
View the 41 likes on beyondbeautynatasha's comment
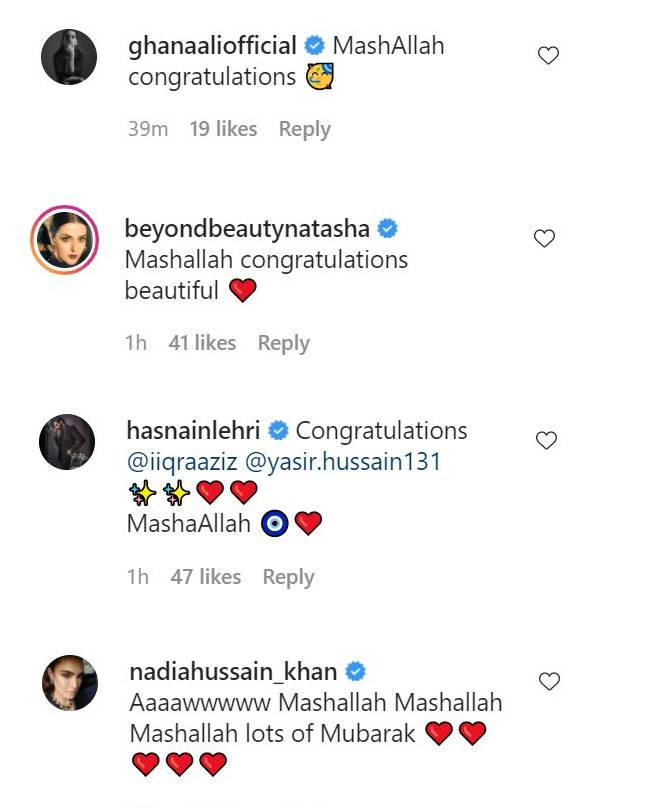click(x=202, y=343)
